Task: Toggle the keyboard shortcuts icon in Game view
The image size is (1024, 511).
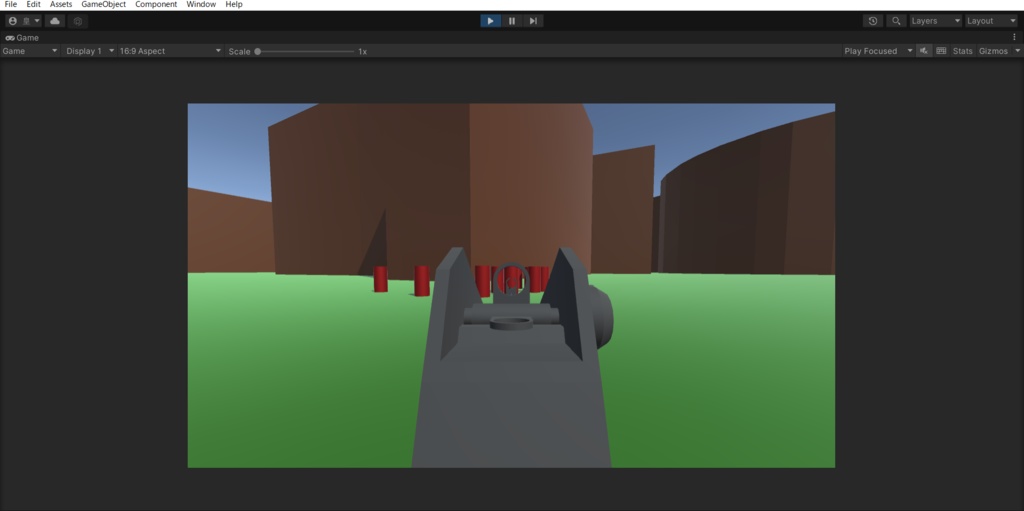Action: pyautogui.click(x=941, y=51)
